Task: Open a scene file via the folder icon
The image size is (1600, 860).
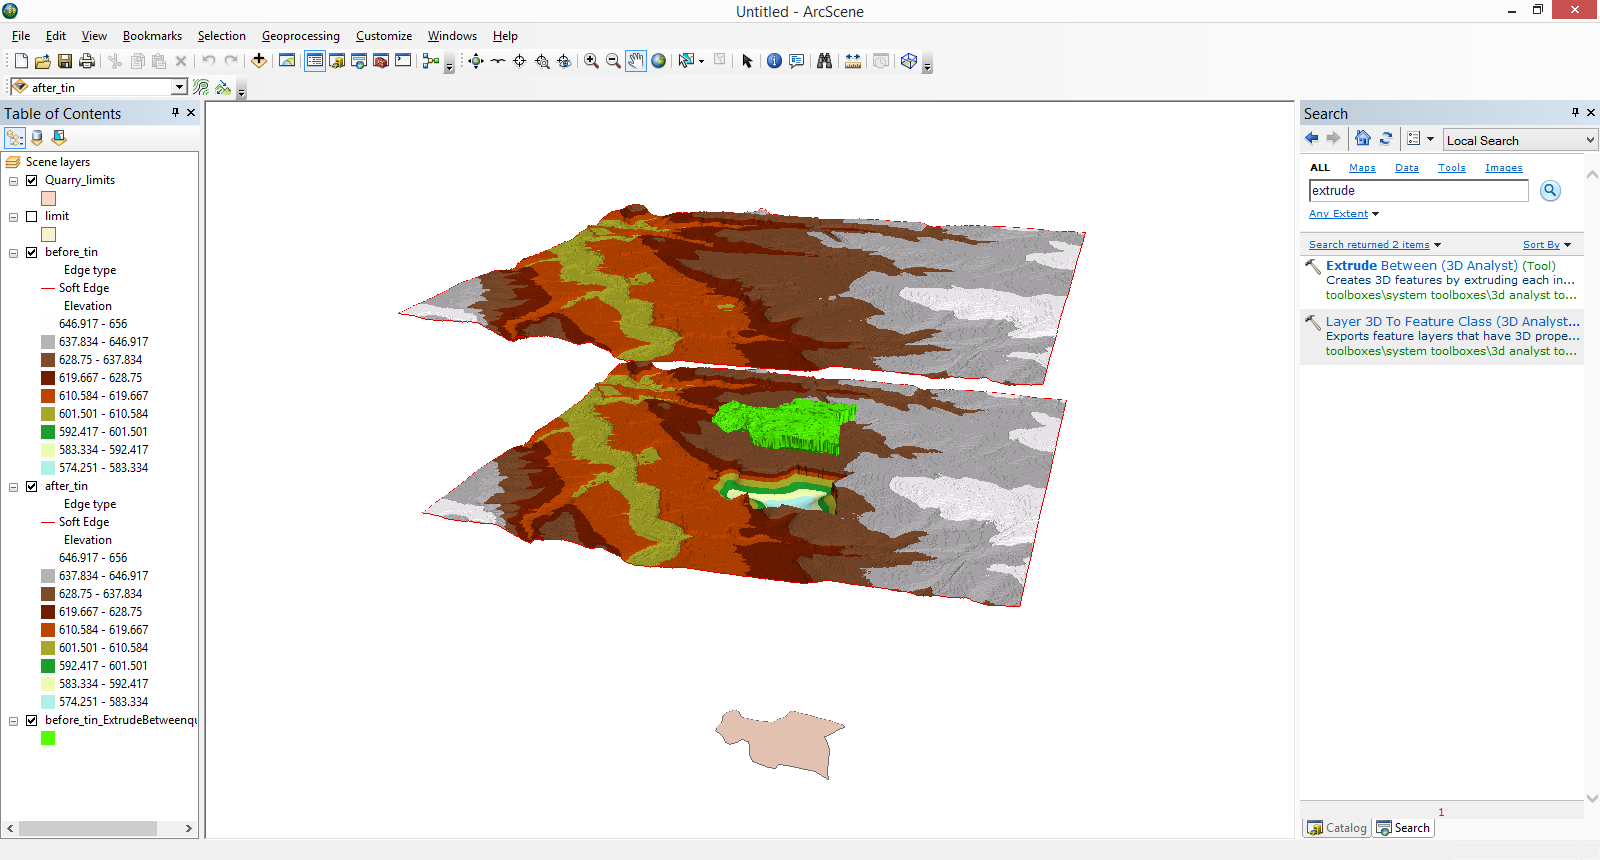Action: click(43, 61)
